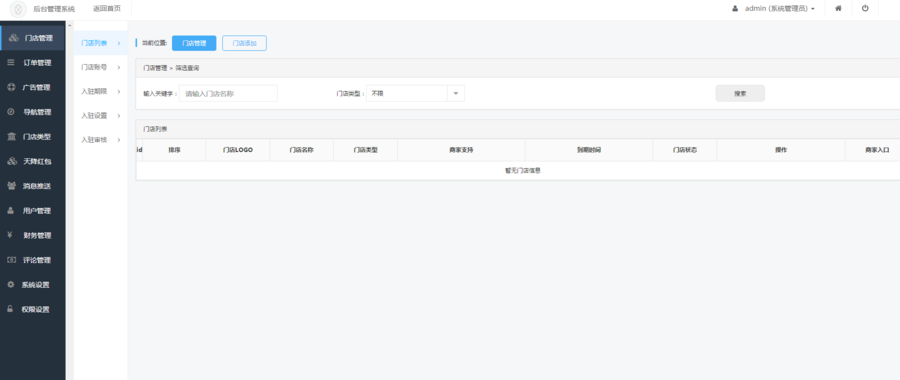This screenshot has height=380, width=900.
Task: Click the 输入关键字 label
Action: pos(160,94)
